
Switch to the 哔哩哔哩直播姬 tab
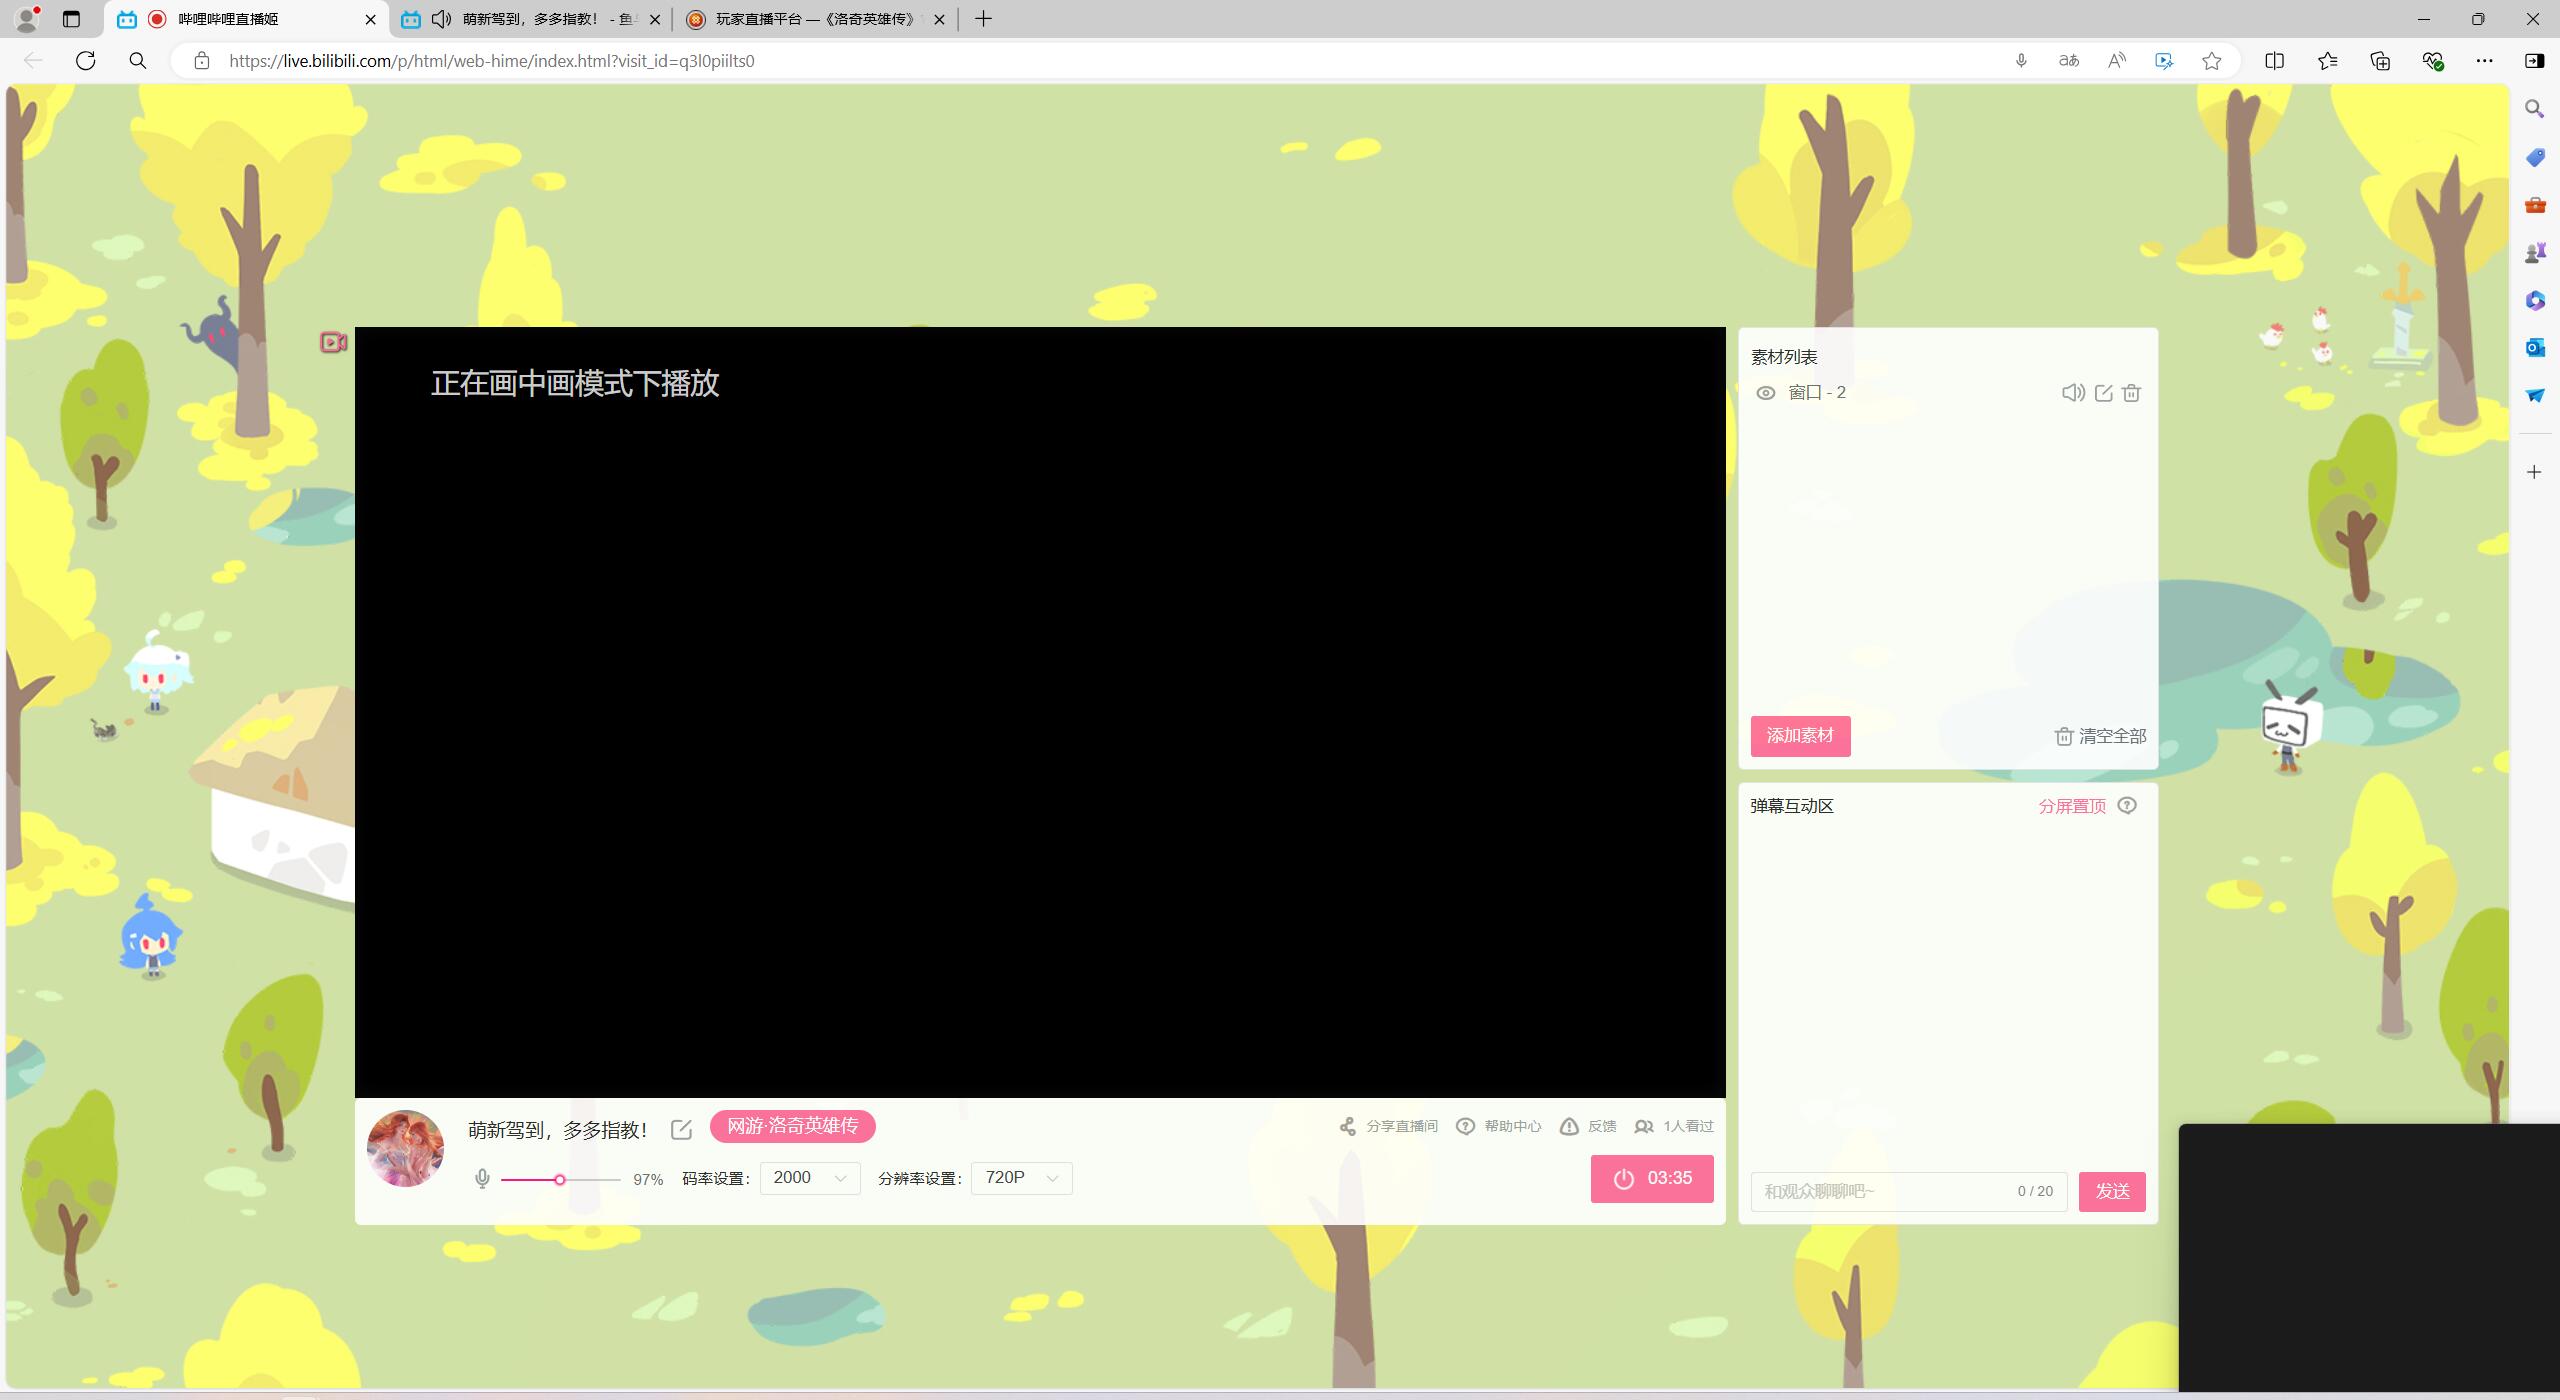point(246,19)
